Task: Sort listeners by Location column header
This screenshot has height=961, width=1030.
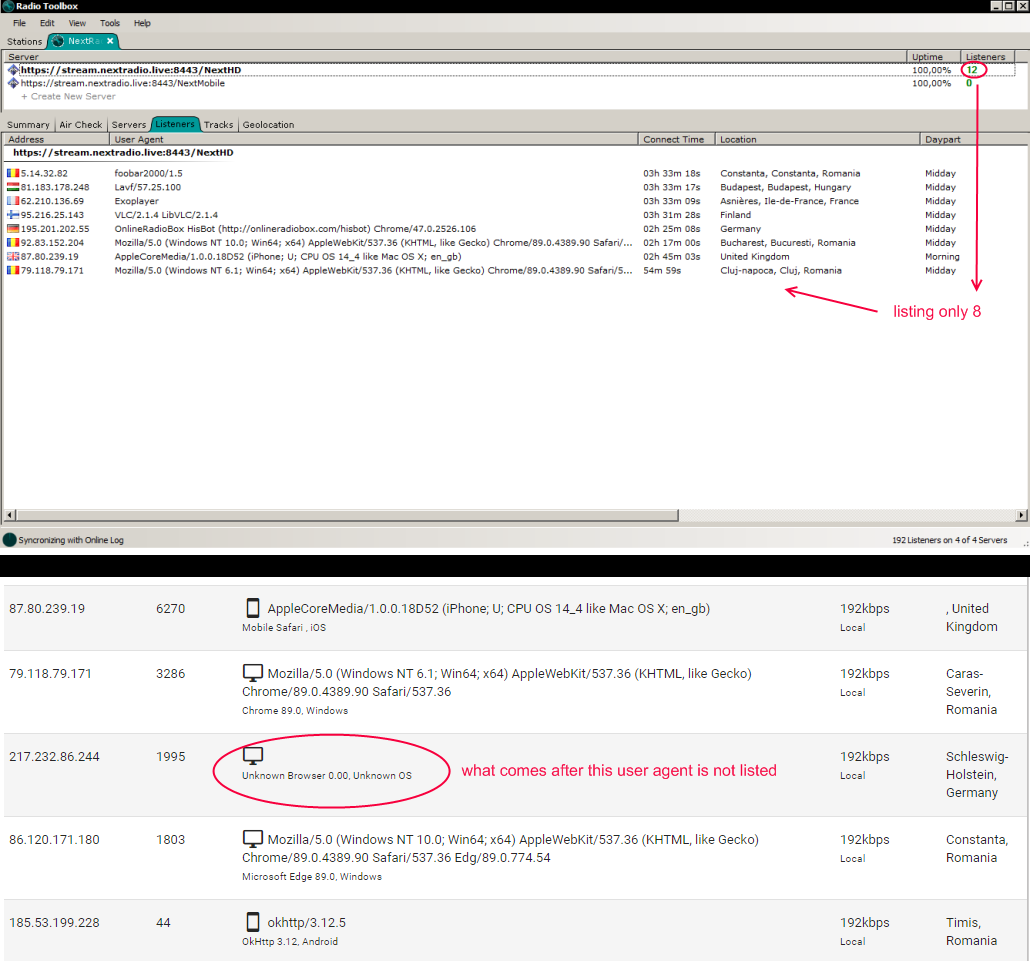Action: point(738,140)
